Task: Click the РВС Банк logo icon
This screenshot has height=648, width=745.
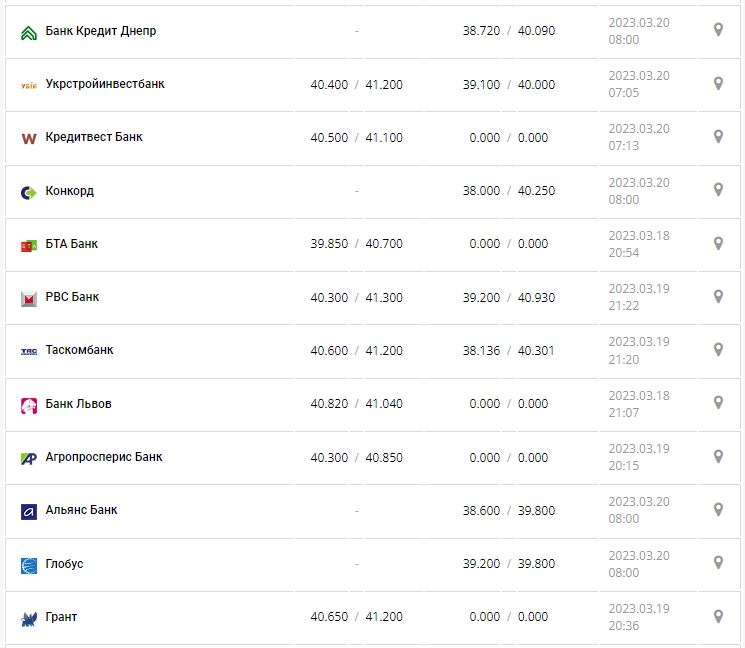Action: pos(28,298)
